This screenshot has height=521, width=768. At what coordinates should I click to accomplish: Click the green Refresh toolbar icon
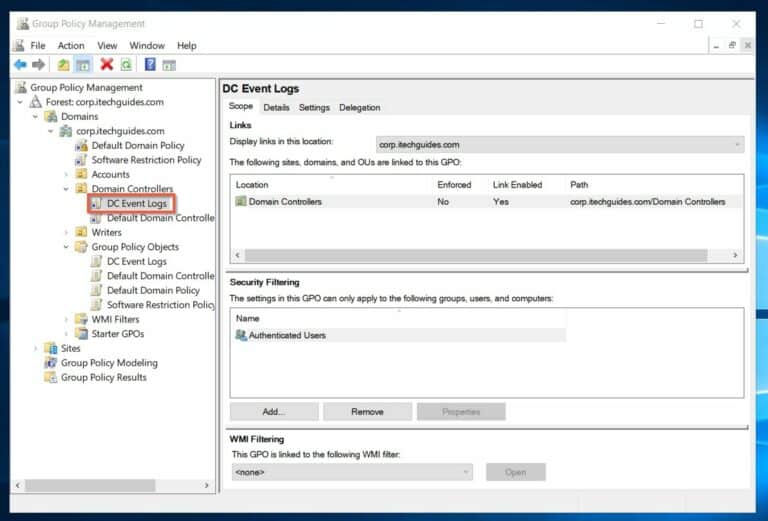point(126,65)
